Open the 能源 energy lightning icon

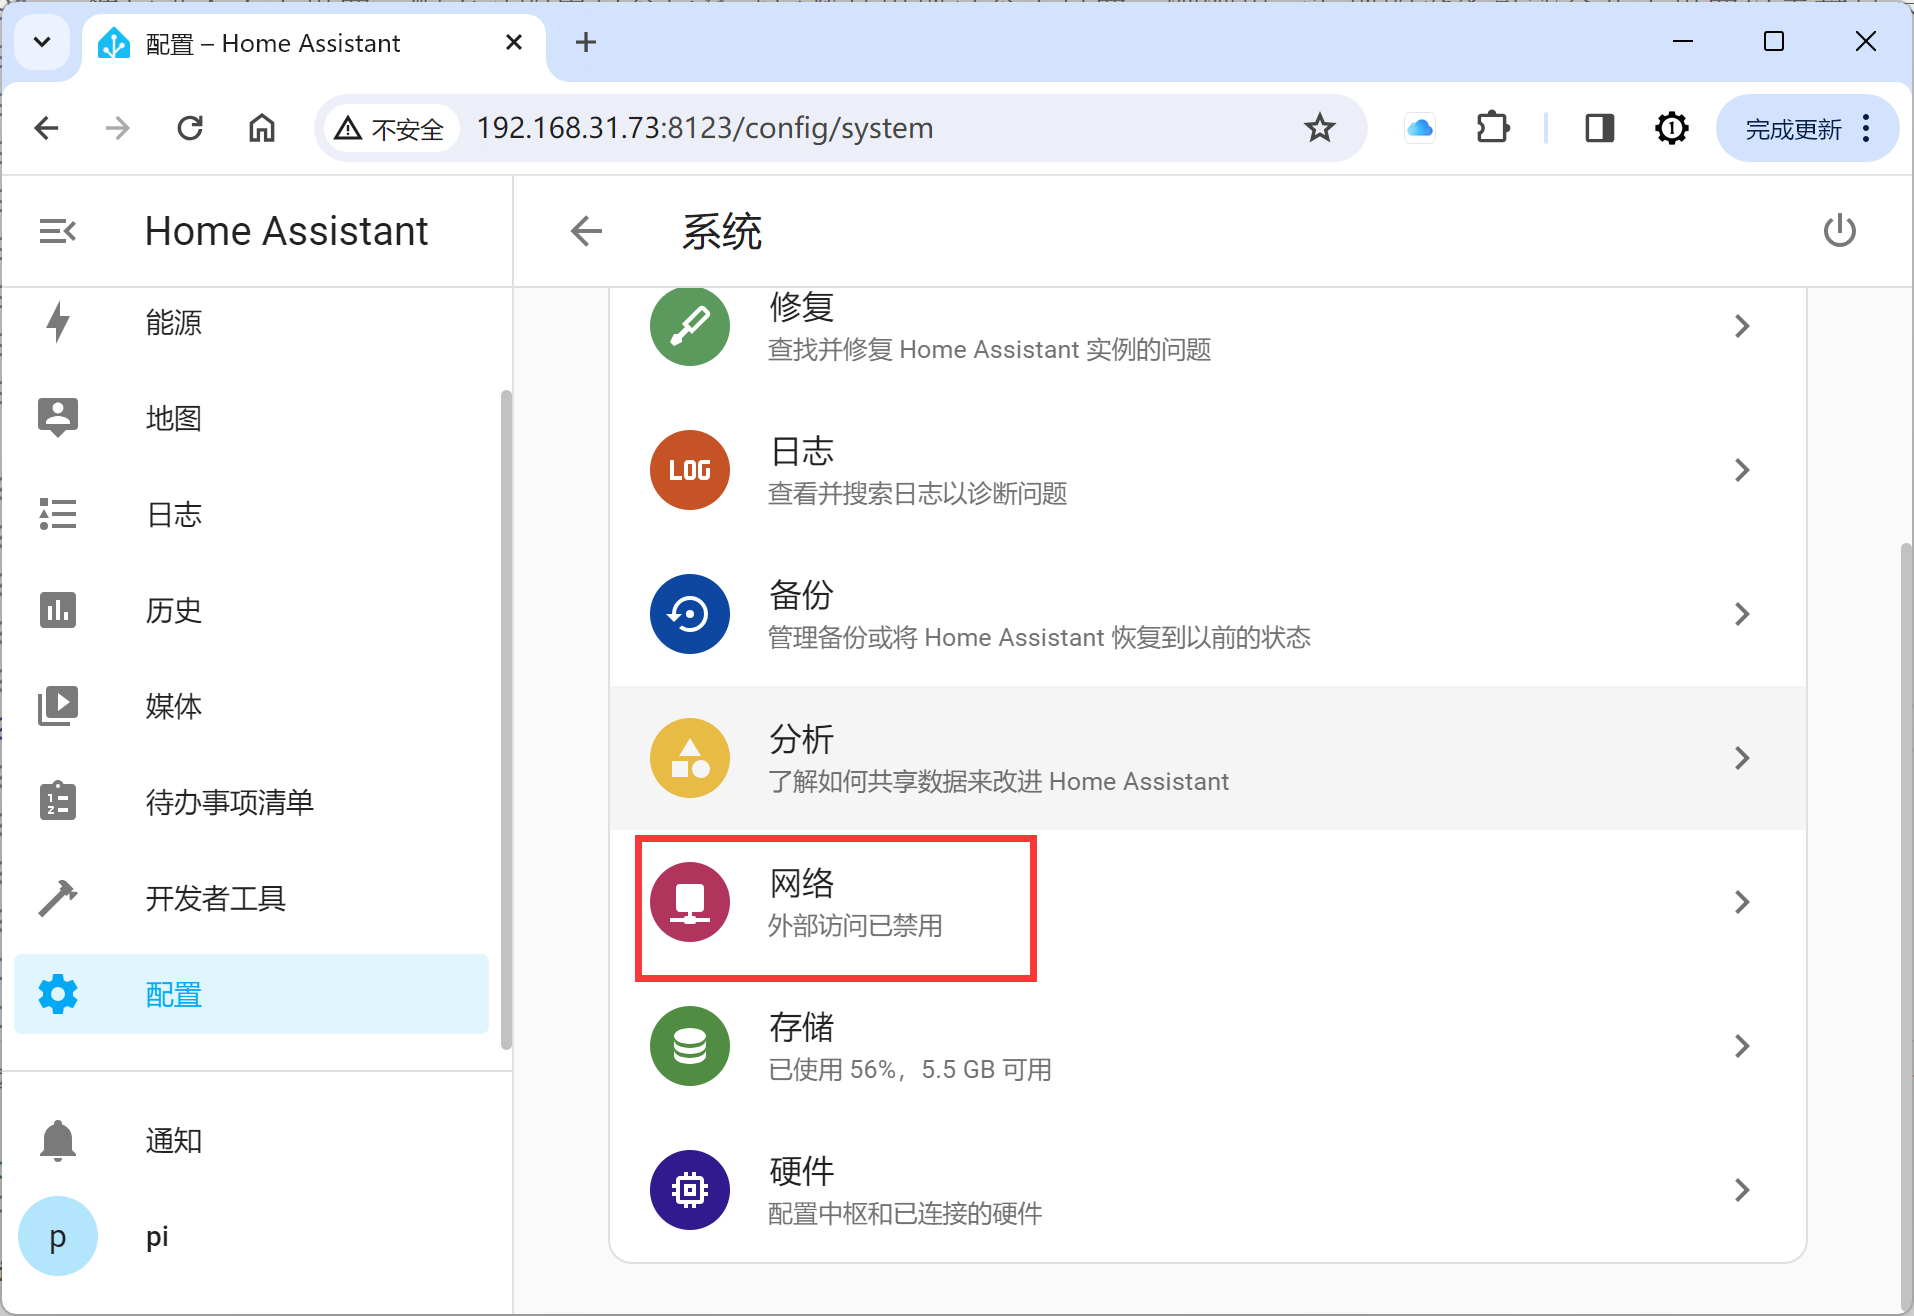(58, 322)
